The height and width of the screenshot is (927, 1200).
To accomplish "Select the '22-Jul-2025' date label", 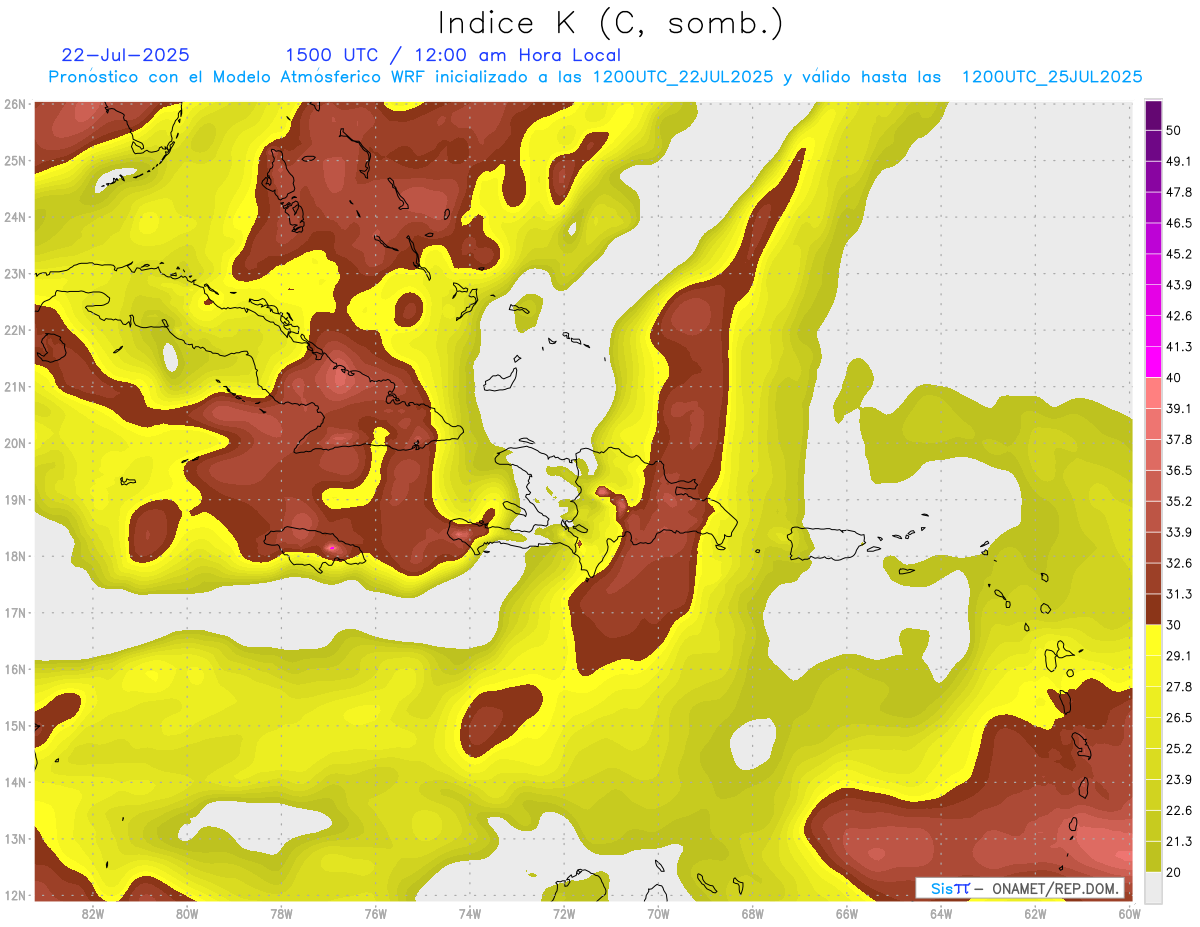I will click(125, 55).
